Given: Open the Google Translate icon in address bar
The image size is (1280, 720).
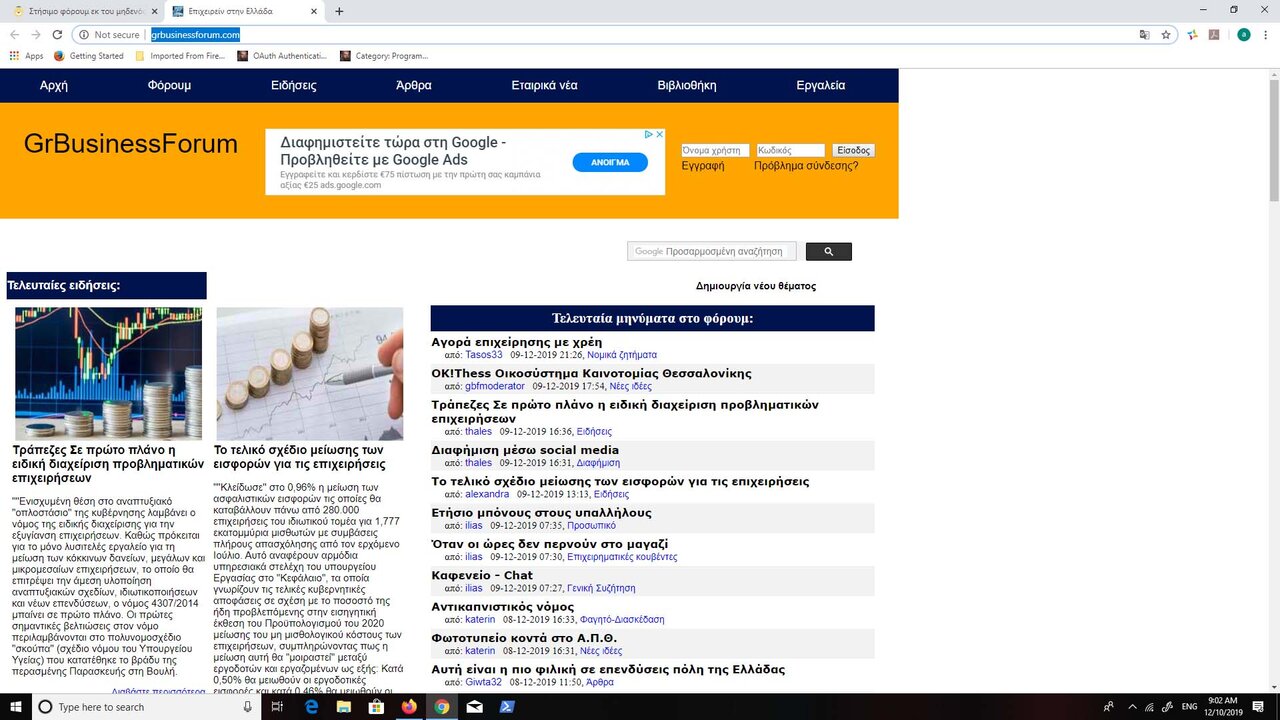Looking at the screenshot, I should pyautogui.click(x=1144, y=35).
